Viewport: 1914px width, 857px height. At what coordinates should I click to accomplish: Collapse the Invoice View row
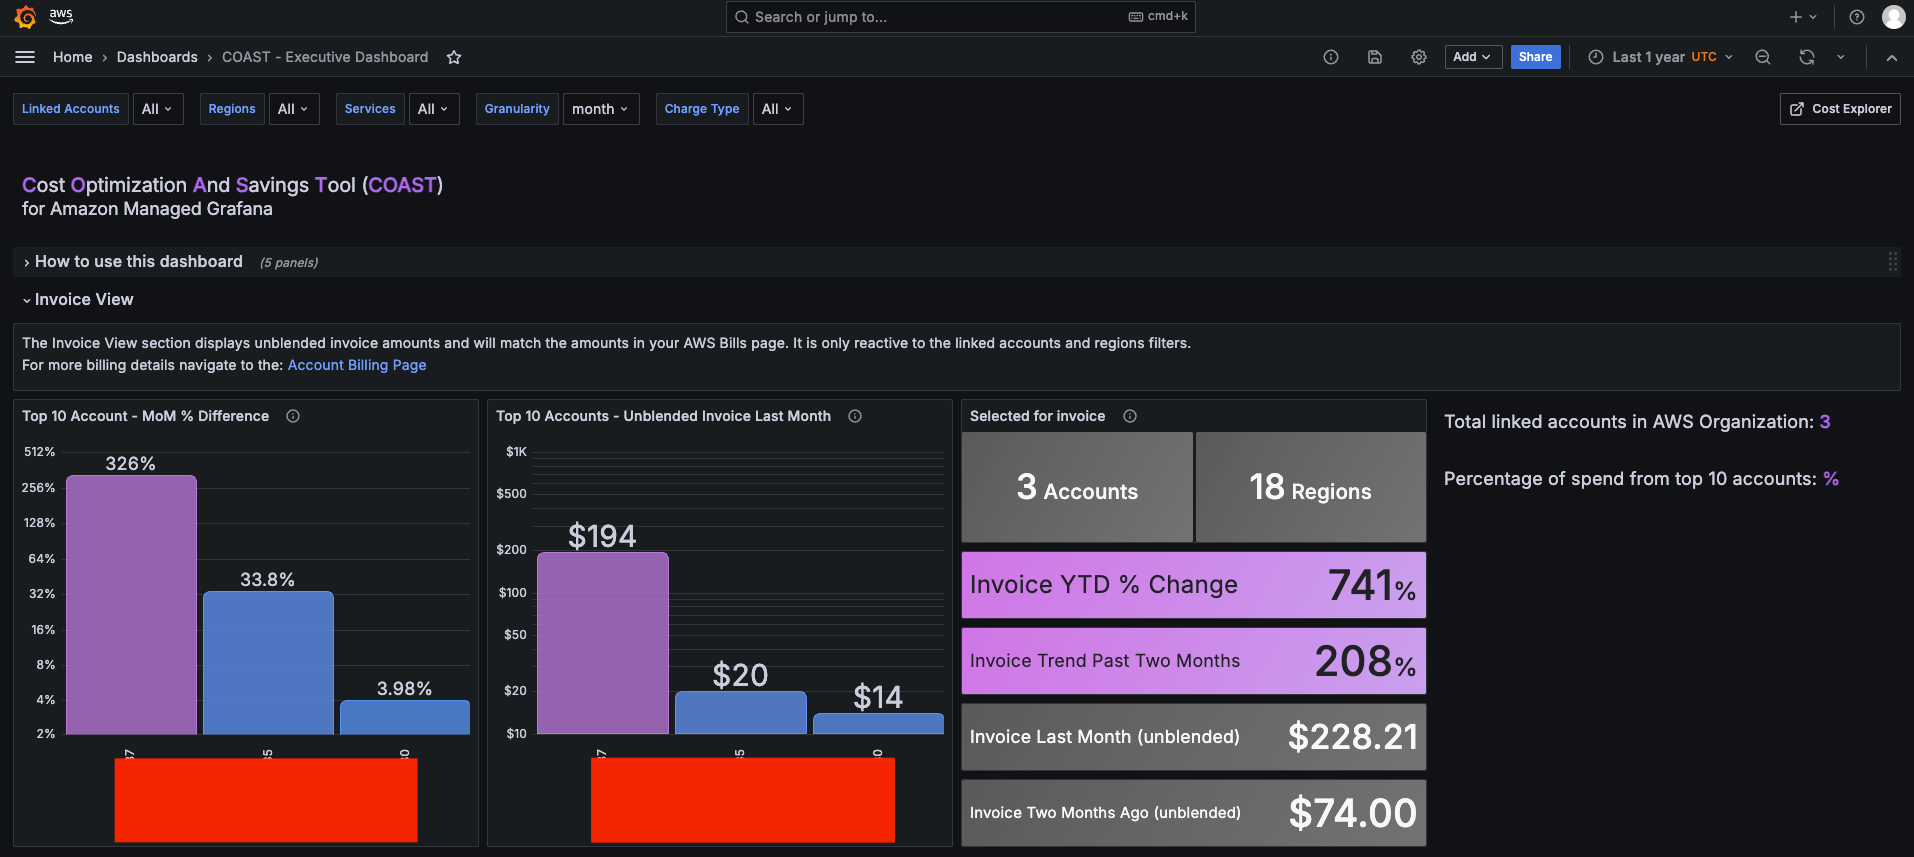83,300
